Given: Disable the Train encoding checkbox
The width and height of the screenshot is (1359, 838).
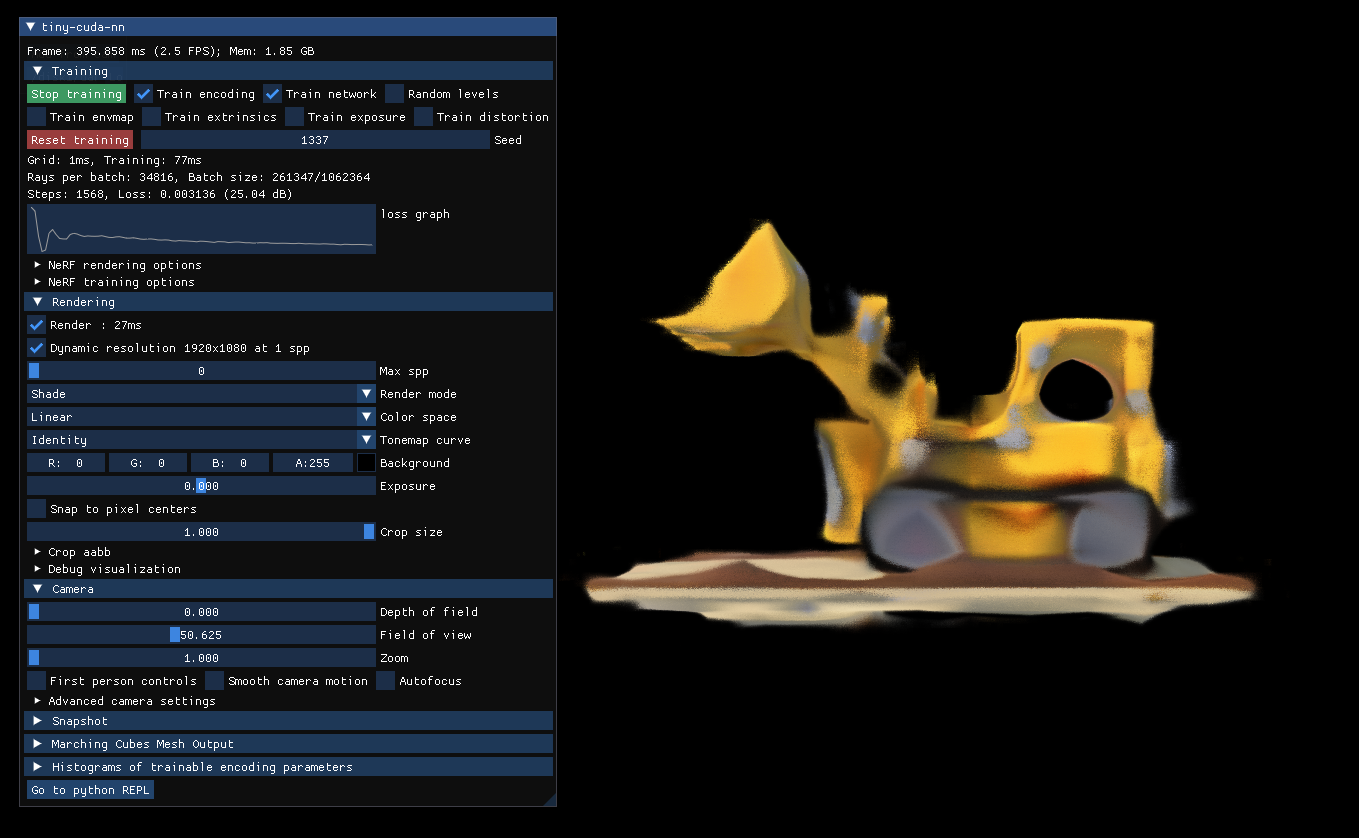Looking at the screenshot, I should 144,94.
